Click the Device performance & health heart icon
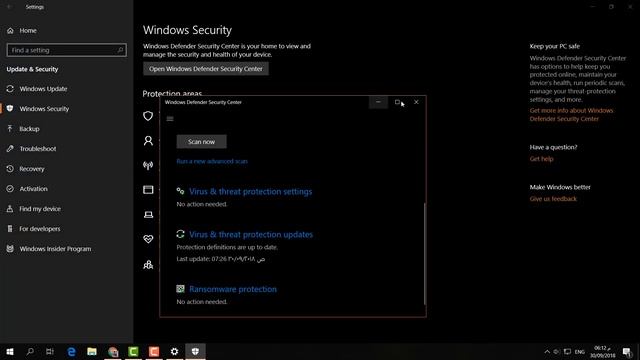Screen dimensions: 640x360 (148, 239)
